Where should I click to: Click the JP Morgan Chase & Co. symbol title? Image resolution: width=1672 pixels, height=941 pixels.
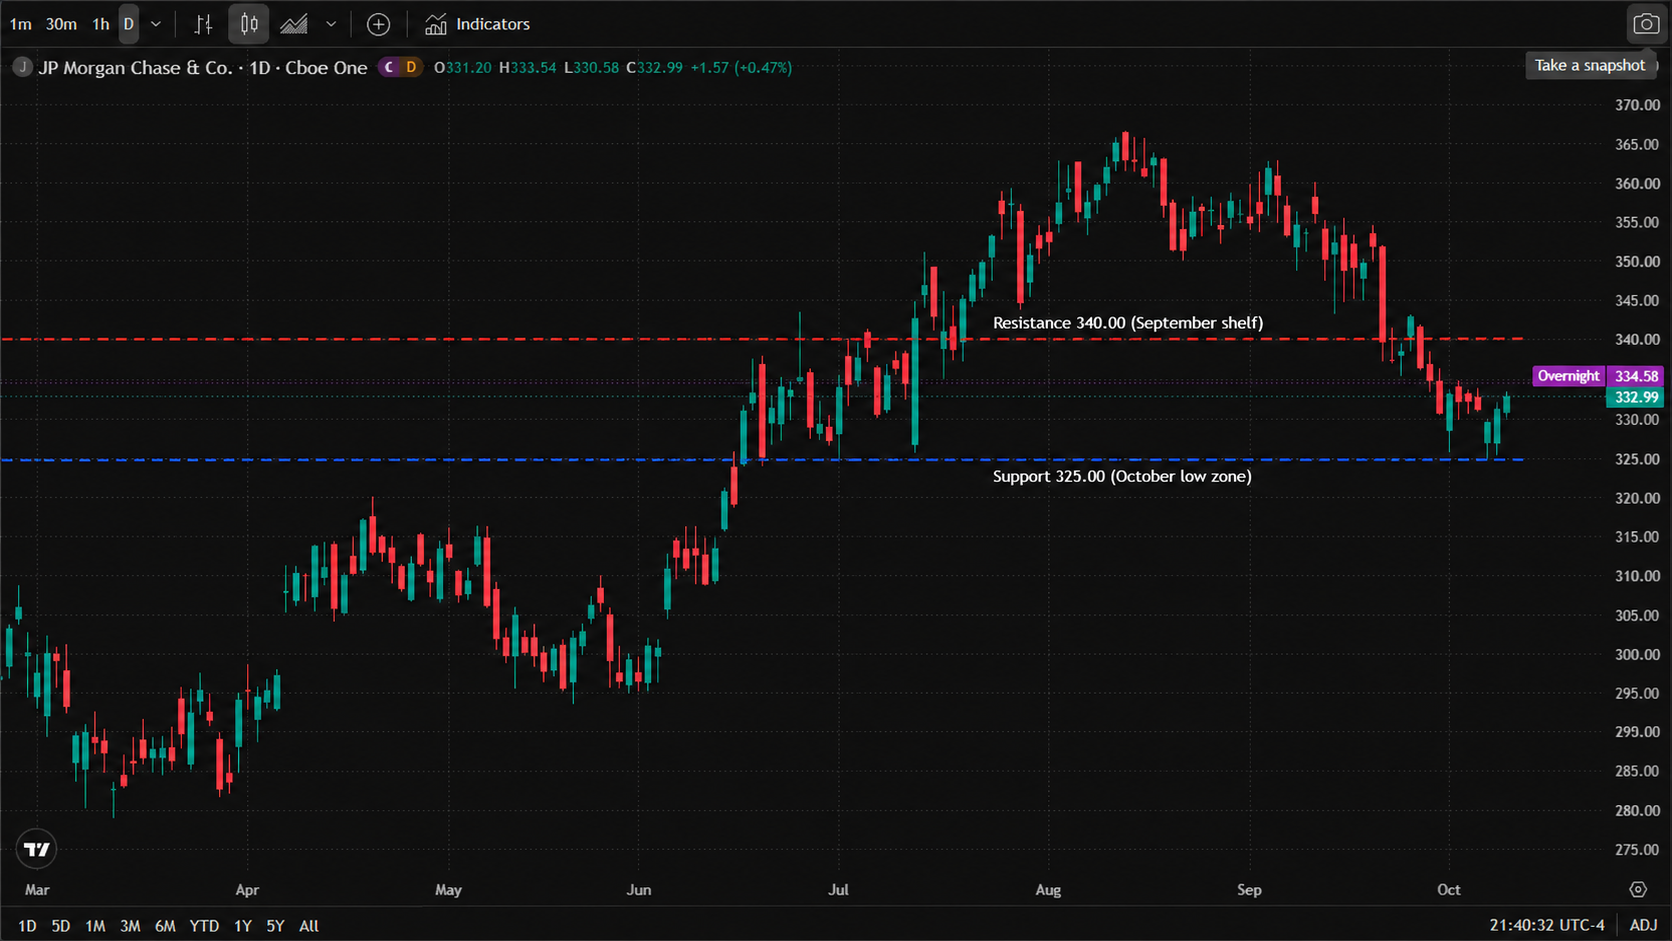pos(135,67)
